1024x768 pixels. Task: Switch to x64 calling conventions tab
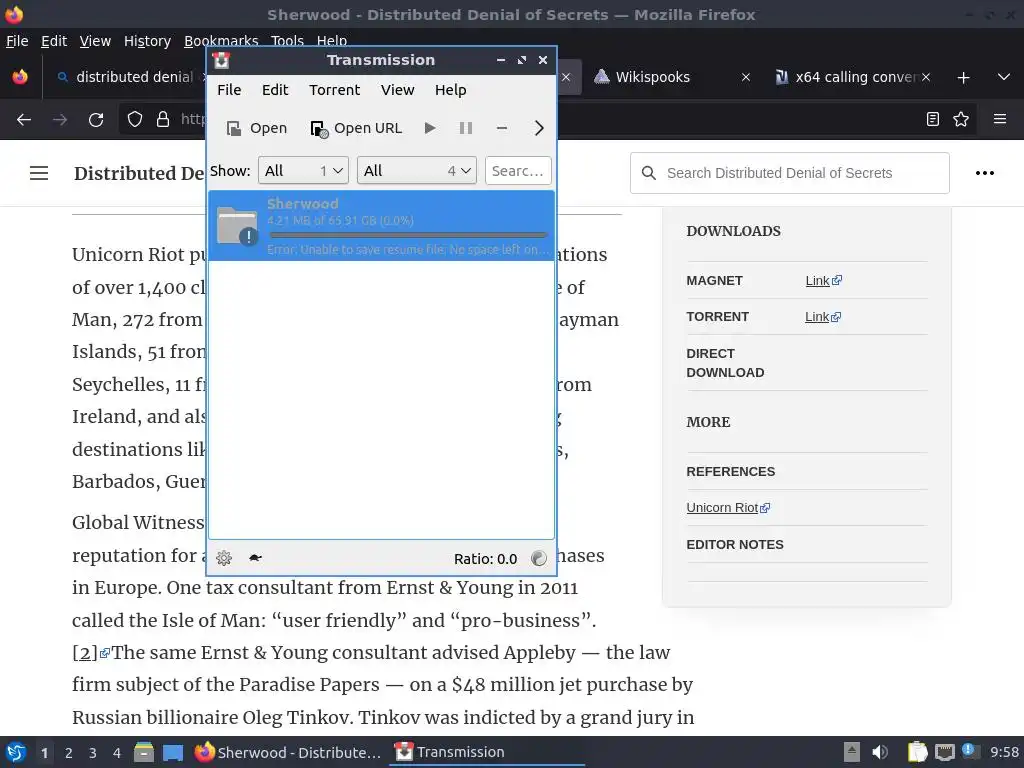point(847,77)
